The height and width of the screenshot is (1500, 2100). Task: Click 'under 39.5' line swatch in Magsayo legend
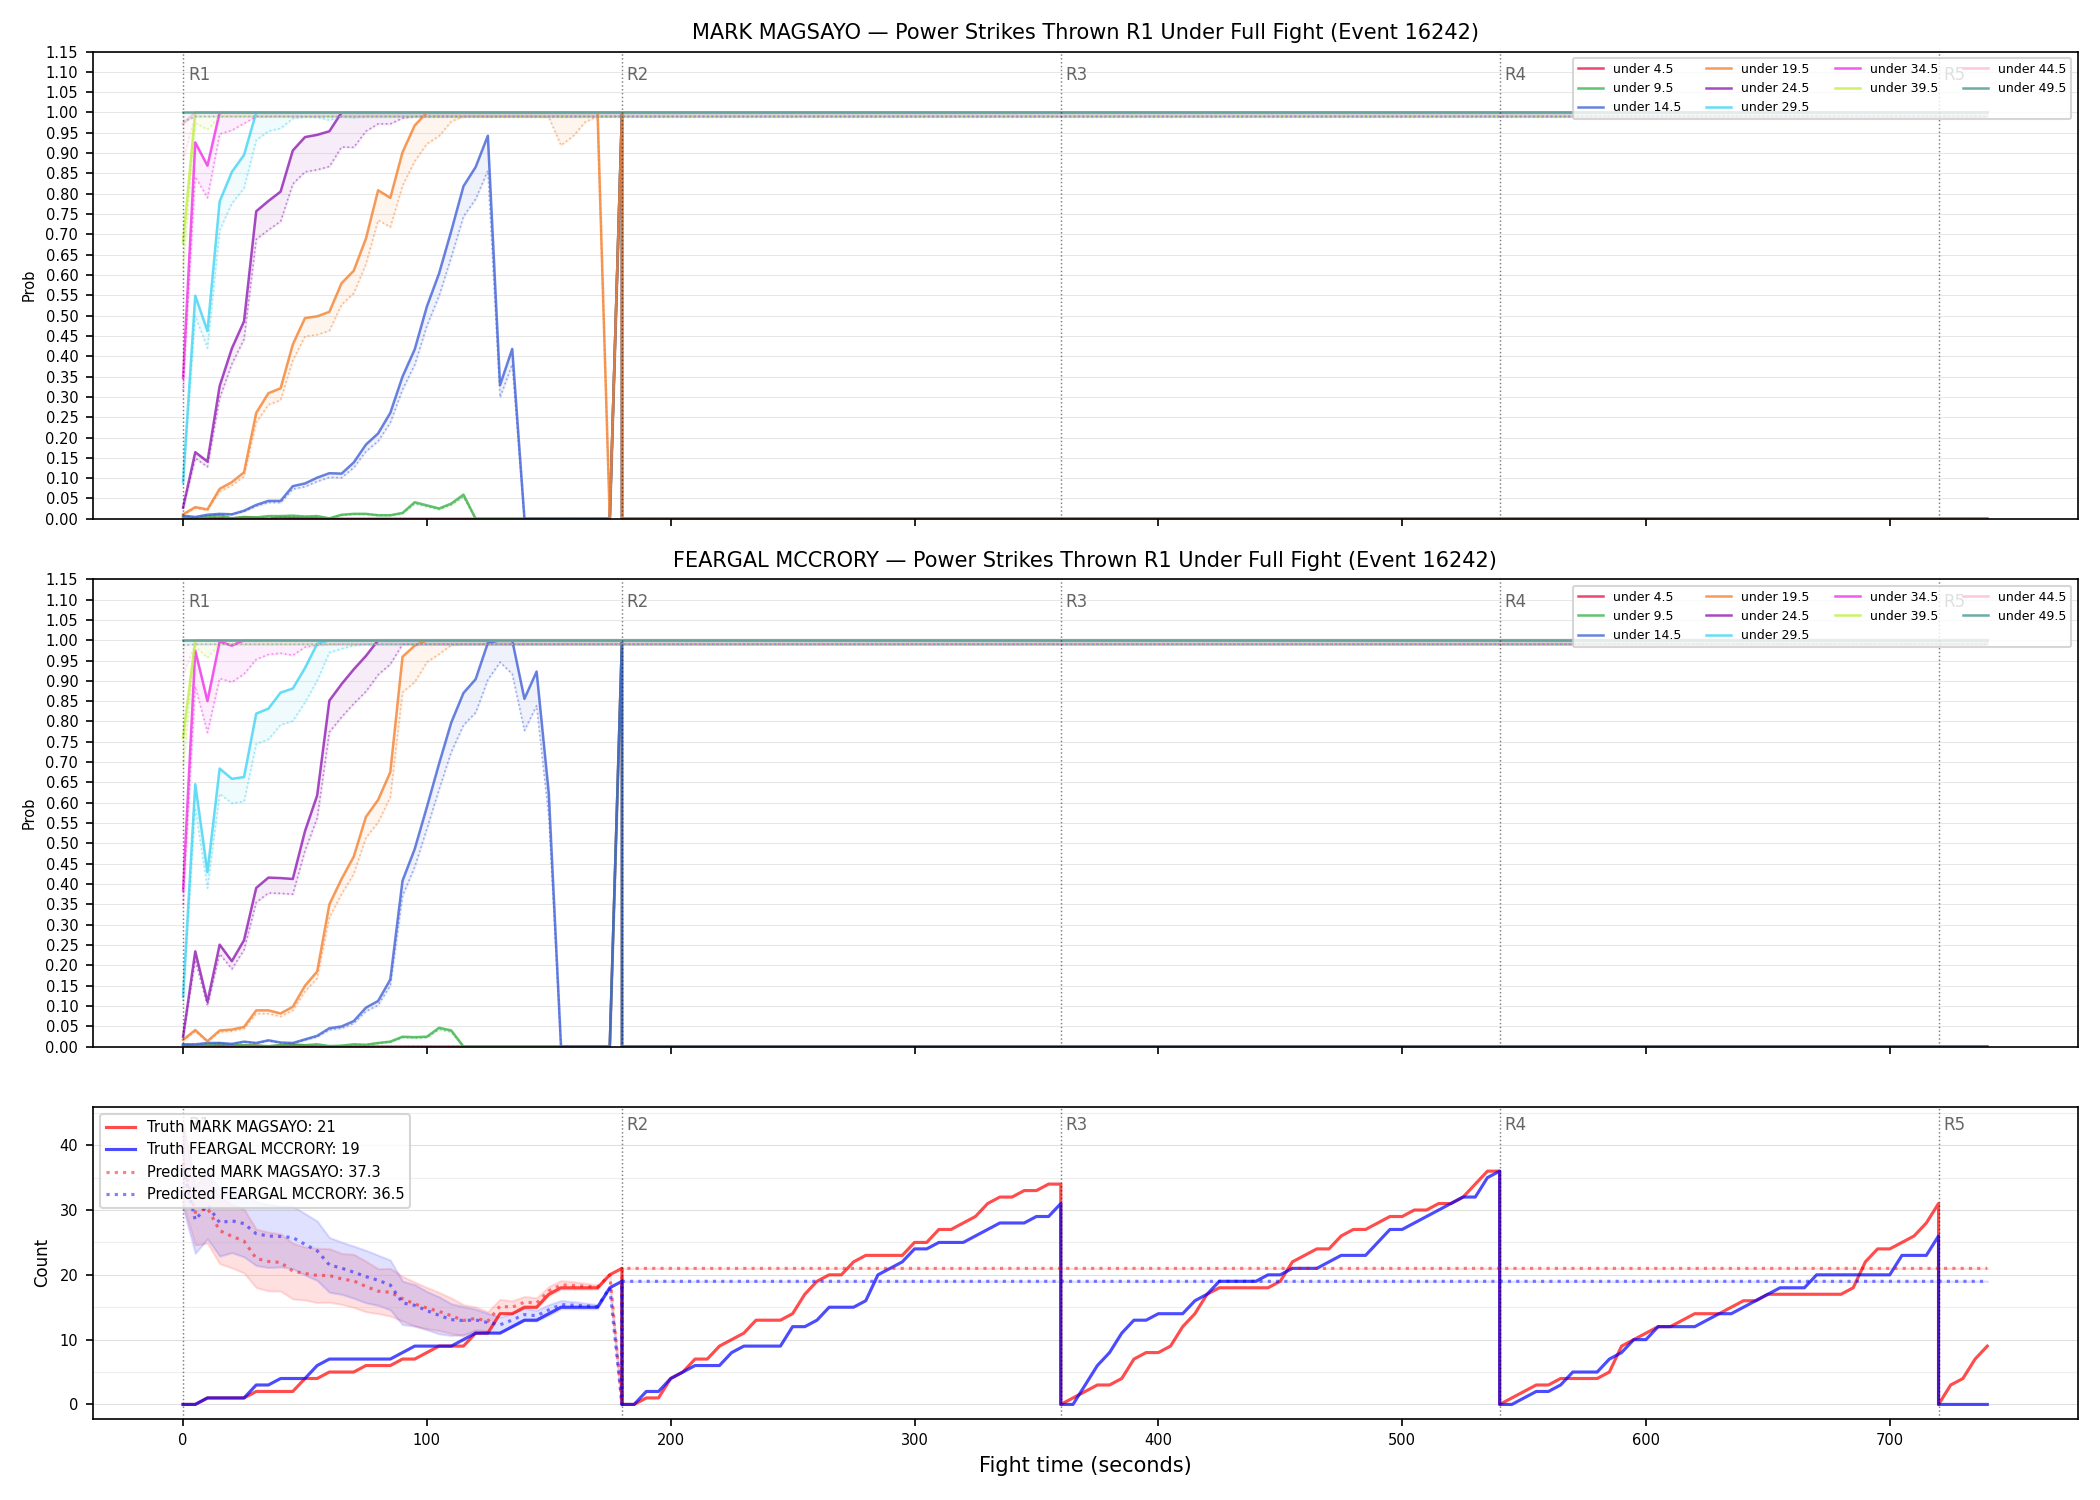pyautogui.click(x=1848, y=88)
